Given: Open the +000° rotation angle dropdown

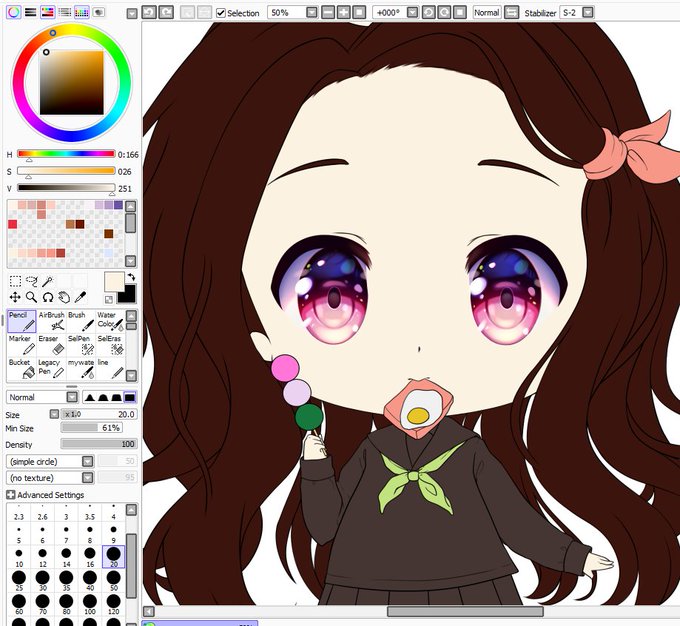Looking at the screenshot, I should [x=412, y=13].
